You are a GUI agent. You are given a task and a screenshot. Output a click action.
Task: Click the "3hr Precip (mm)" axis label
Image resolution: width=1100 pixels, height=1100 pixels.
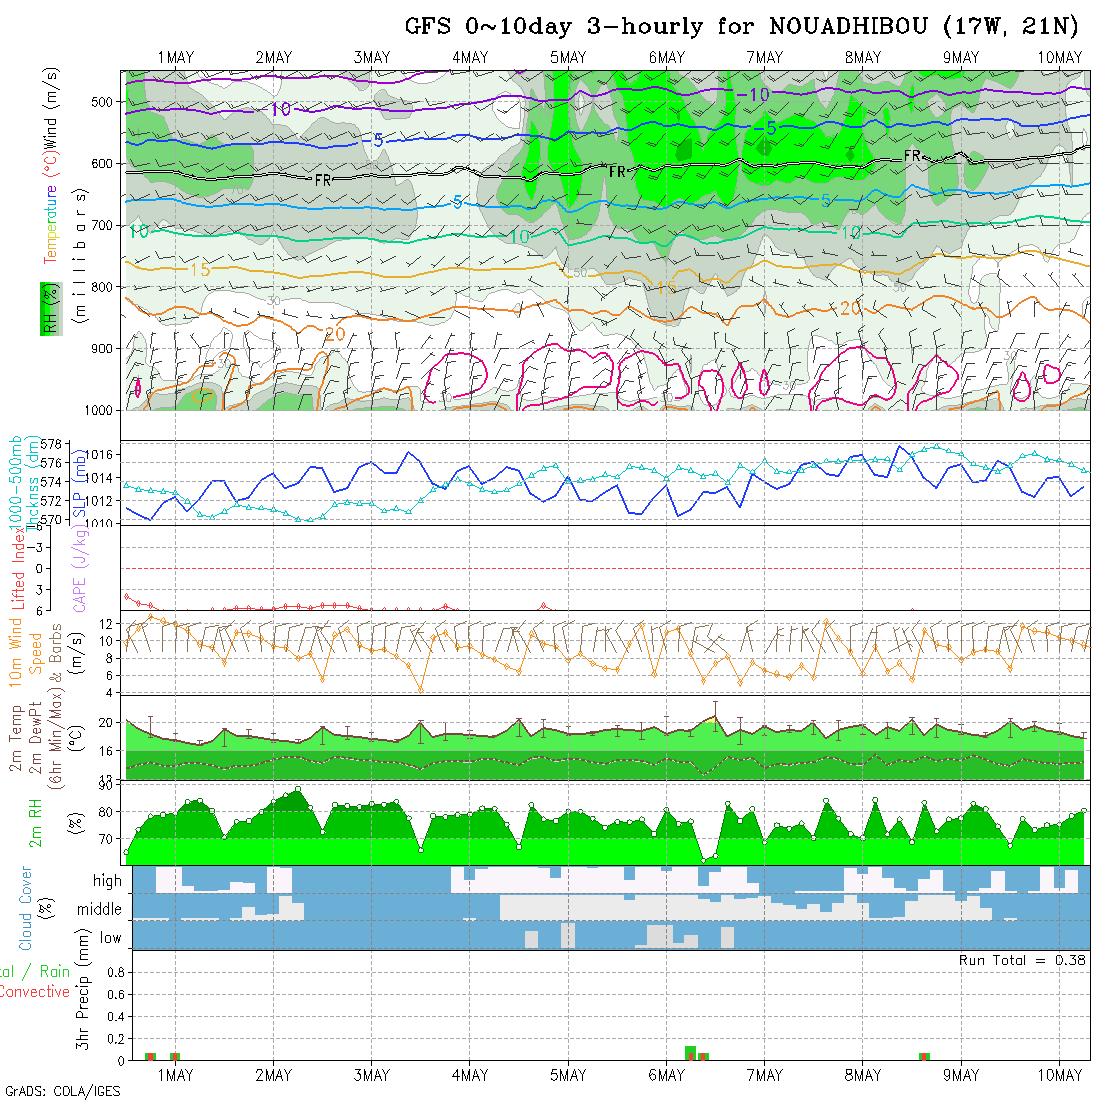click(83, 1005)
